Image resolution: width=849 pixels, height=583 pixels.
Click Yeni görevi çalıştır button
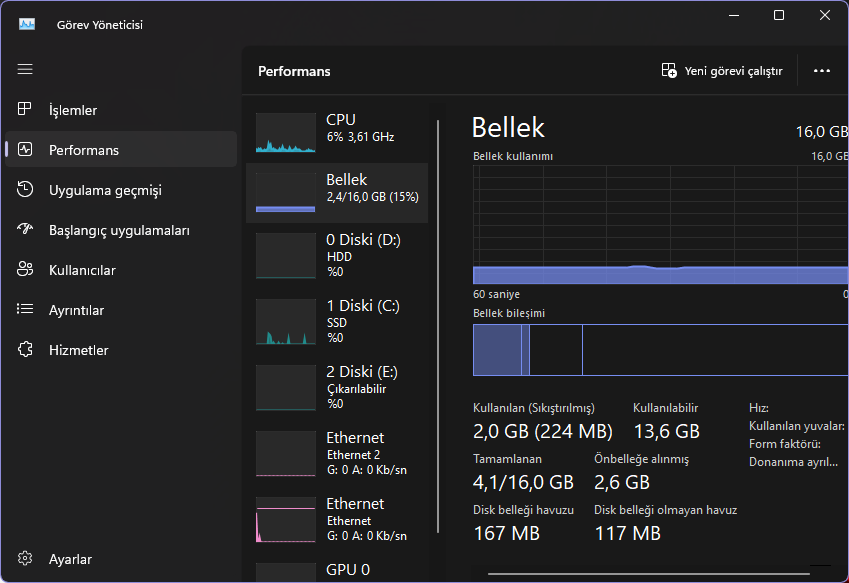tap(722, 71)
